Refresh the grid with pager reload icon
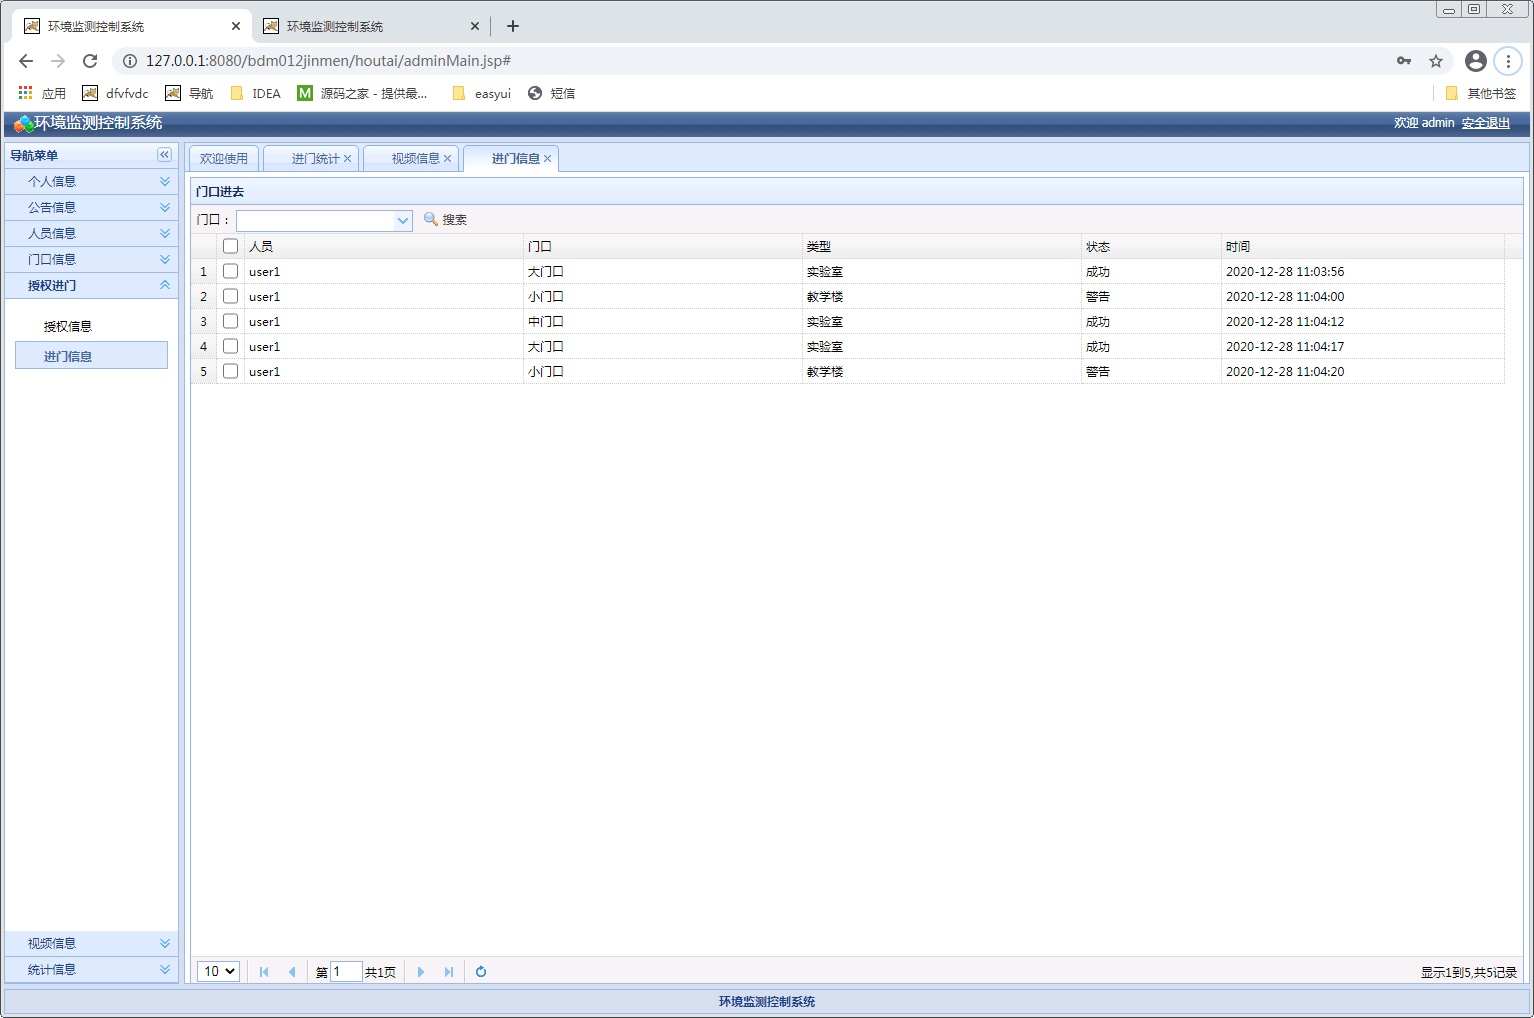The height and width of the screenshot is (1018, 1534). point(481,972)
